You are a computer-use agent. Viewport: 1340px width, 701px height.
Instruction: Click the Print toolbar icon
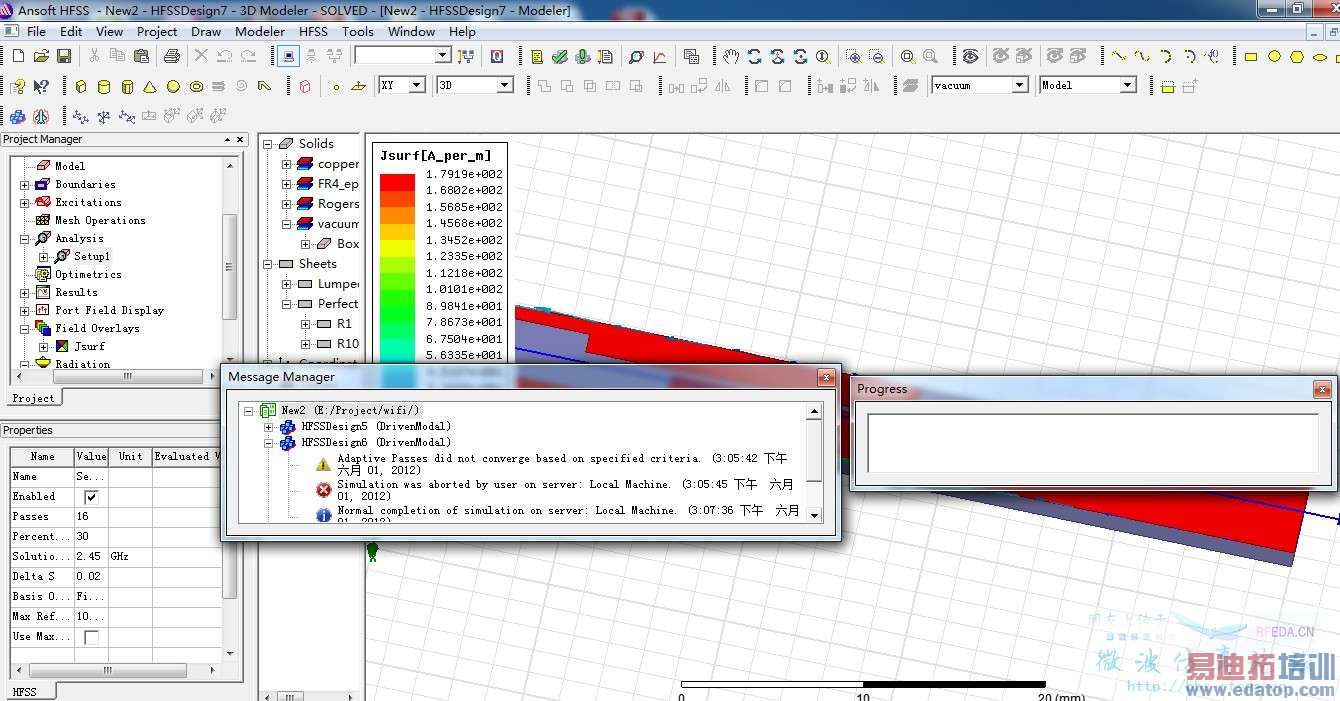[x=171, y=57]
